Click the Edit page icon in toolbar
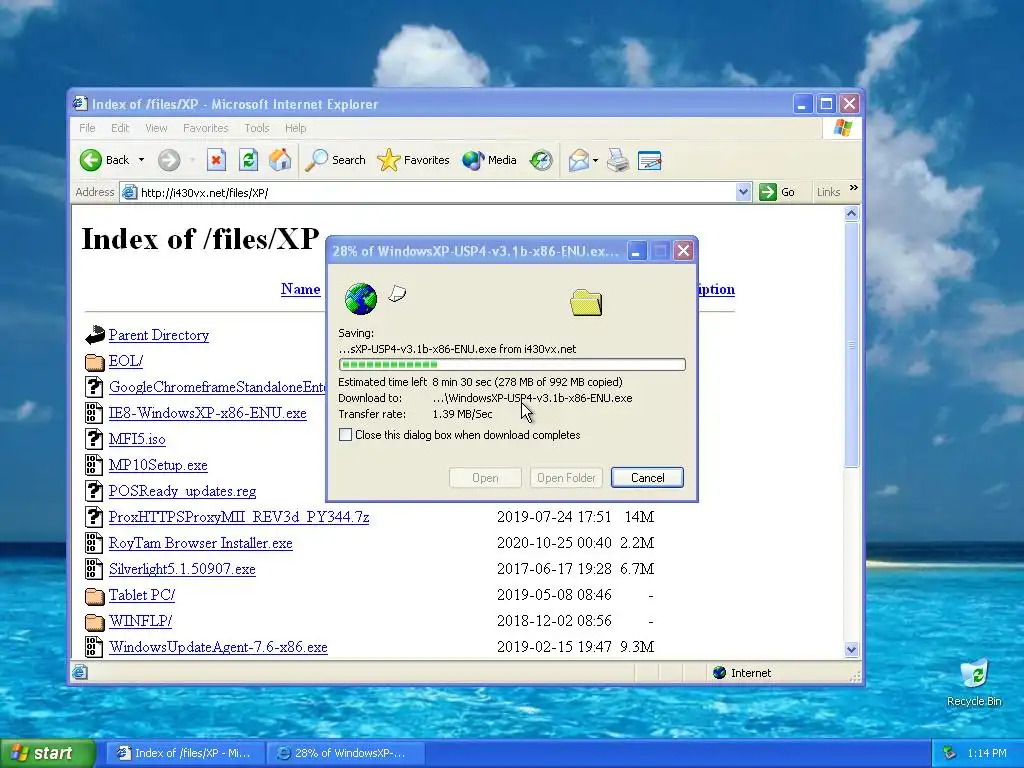The height and width of the screenshot is (768, 1024). click(x=649, y=160)
